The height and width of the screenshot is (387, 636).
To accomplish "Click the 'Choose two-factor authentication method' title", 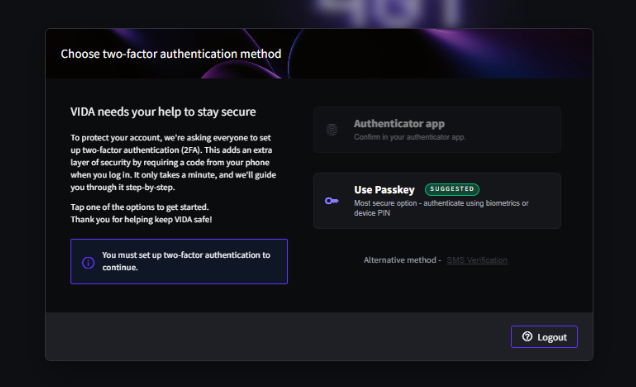I will tap(171, 54).
